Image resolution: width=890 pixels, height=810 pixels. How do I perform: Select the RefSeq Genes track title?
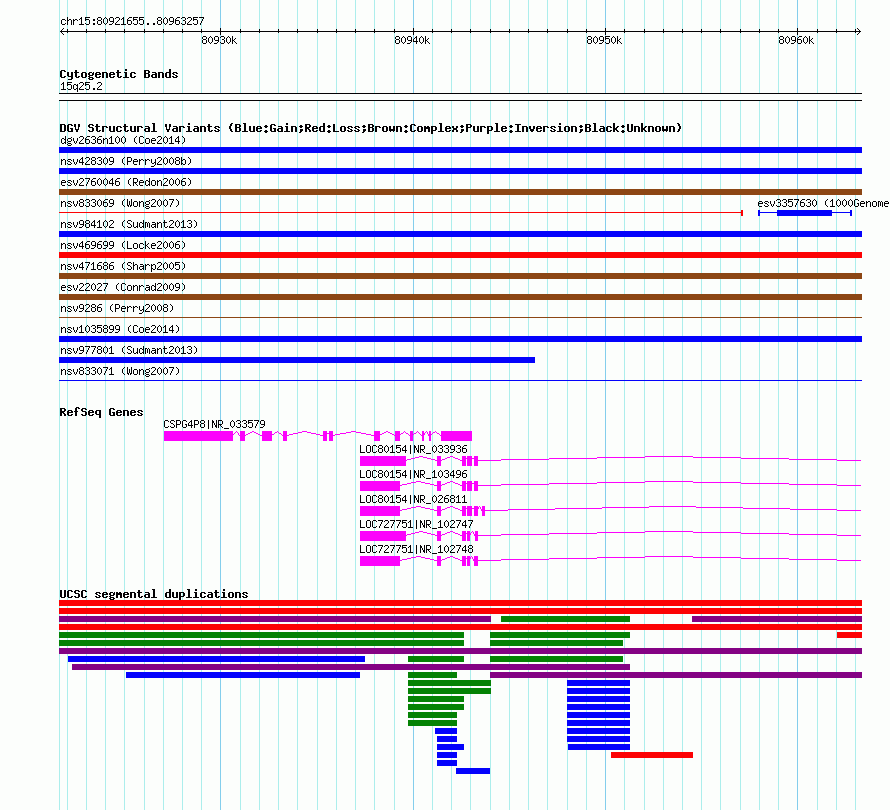coord(102,412)
